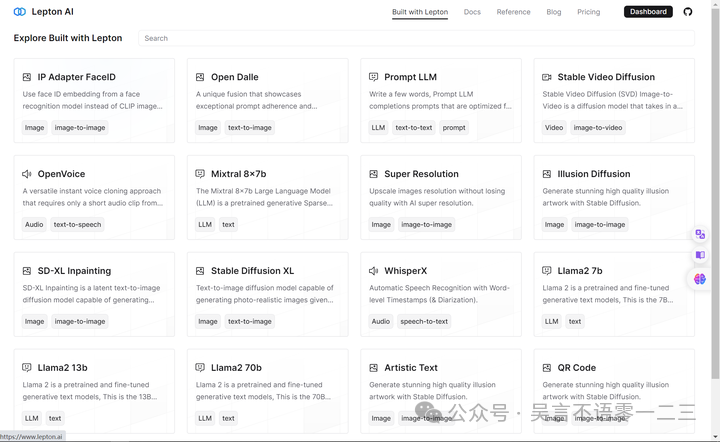The height and width of the screenshot is (442, 720).
Task: Go to the Docs menu item
Action: point(472,12)
